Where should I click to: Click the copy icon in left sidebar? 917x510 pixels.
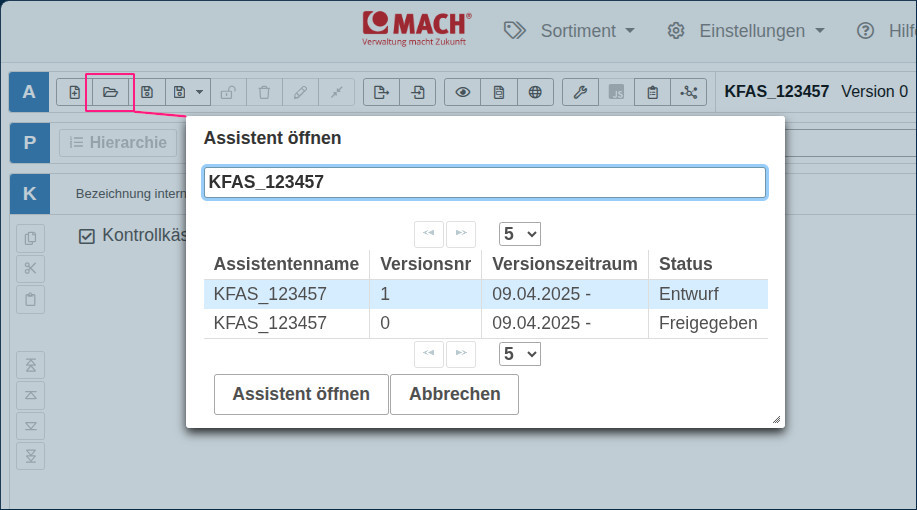point(30,238)
